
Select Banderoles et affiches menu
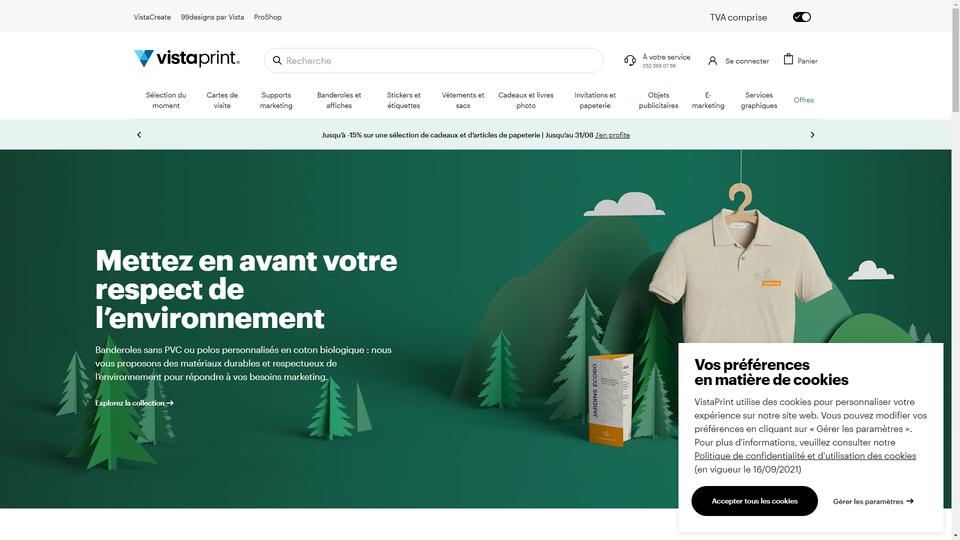click(x=339, y=100)
